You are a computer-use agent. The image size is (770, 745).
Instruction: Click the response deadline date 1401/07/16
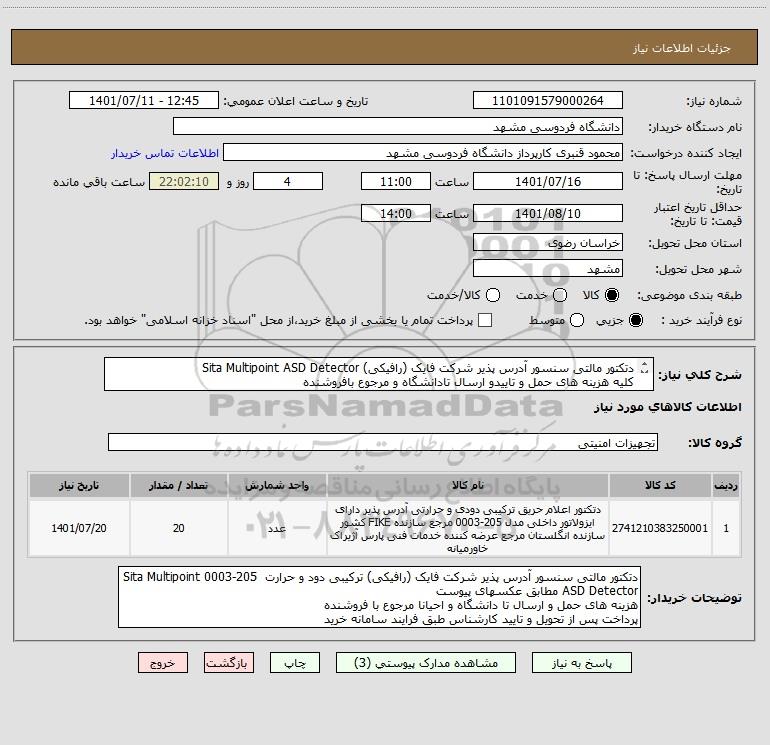548,181
